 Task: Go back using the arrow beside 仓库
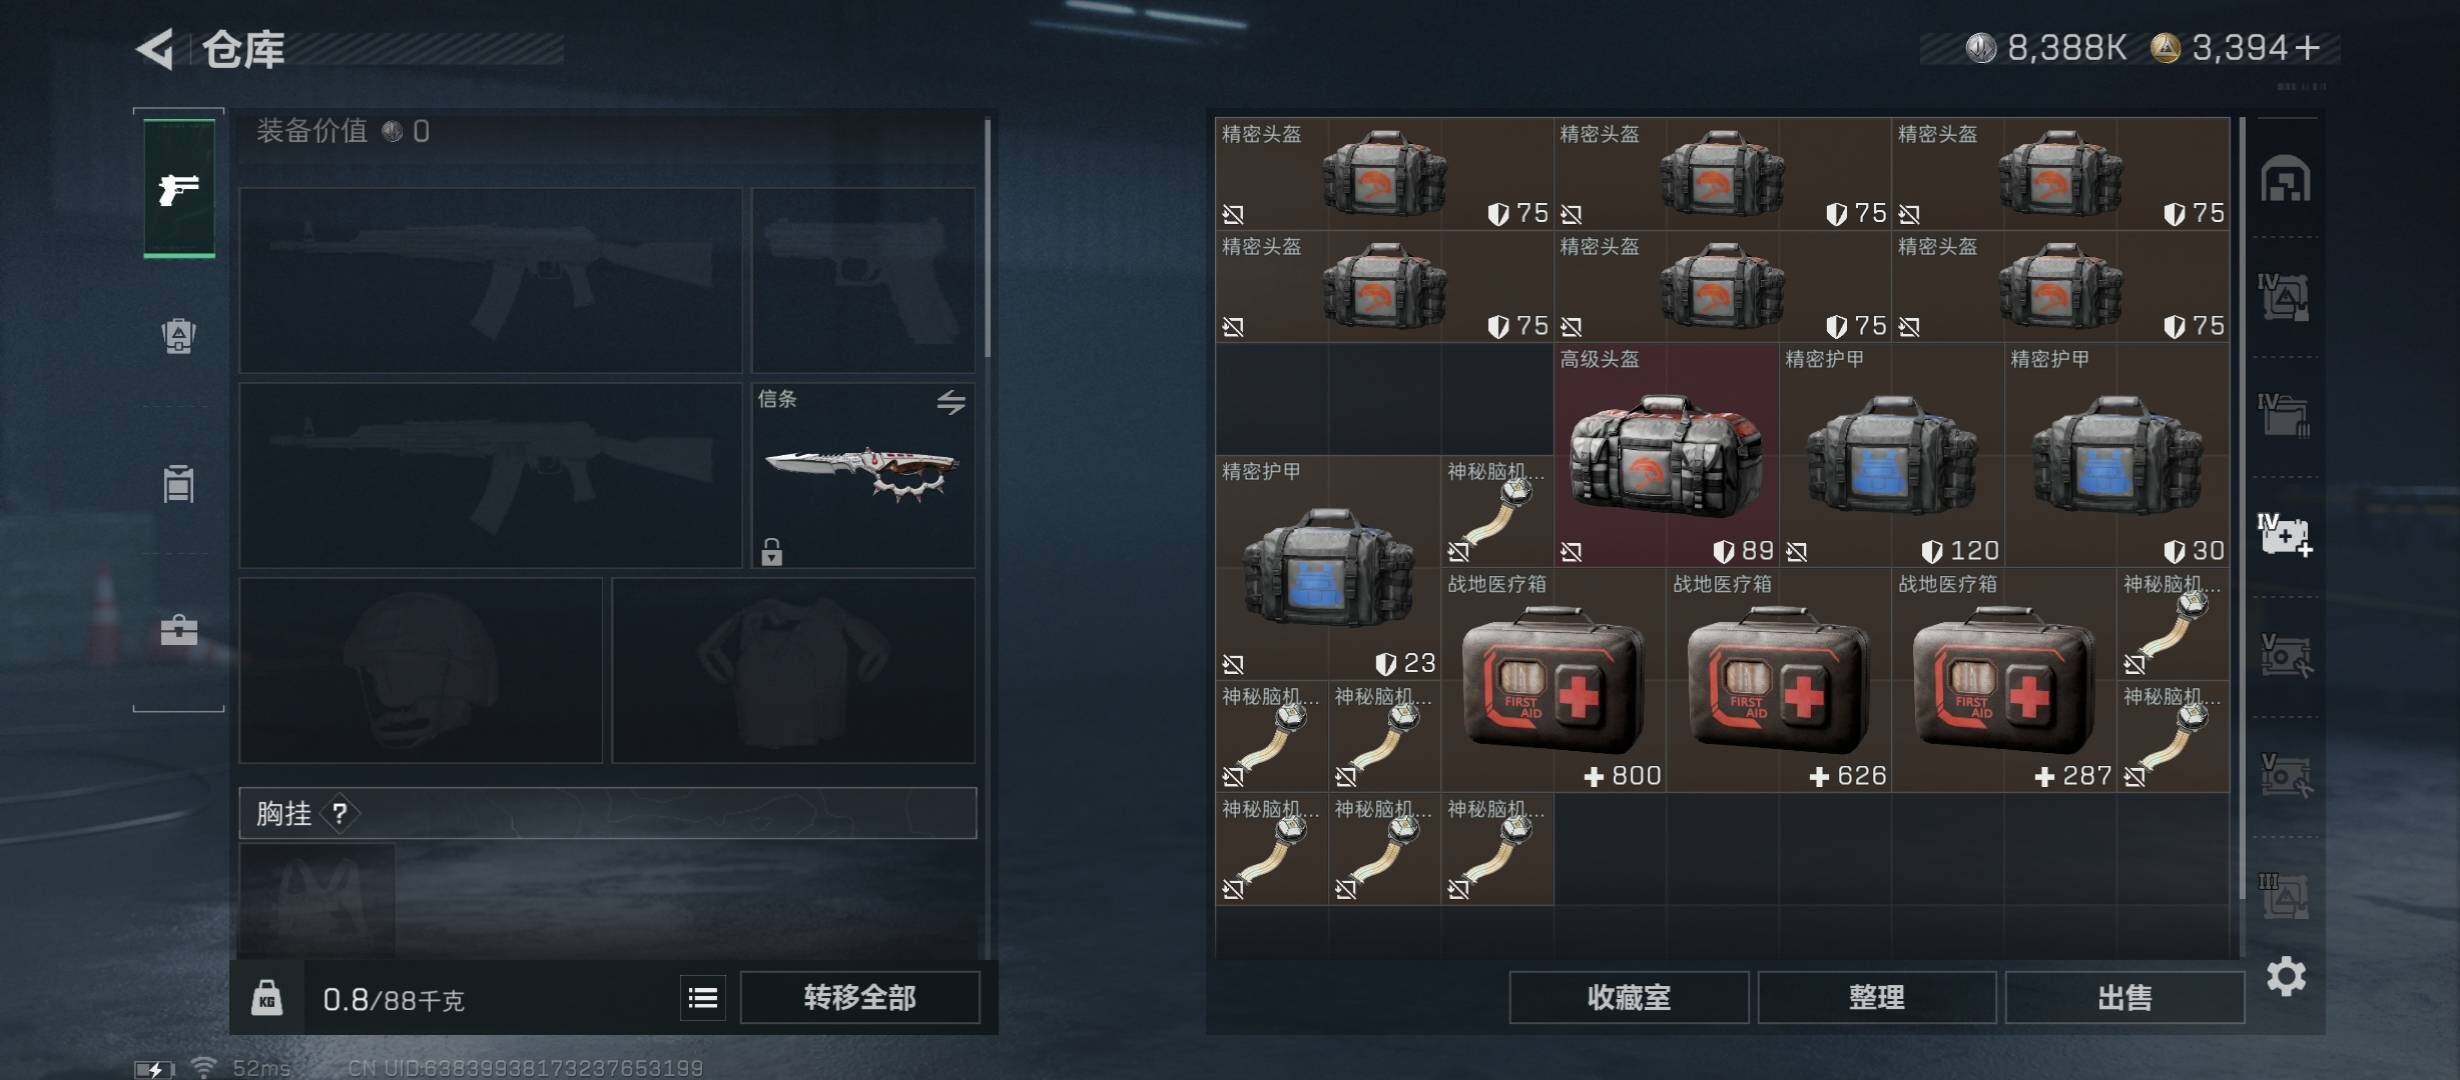156,48
